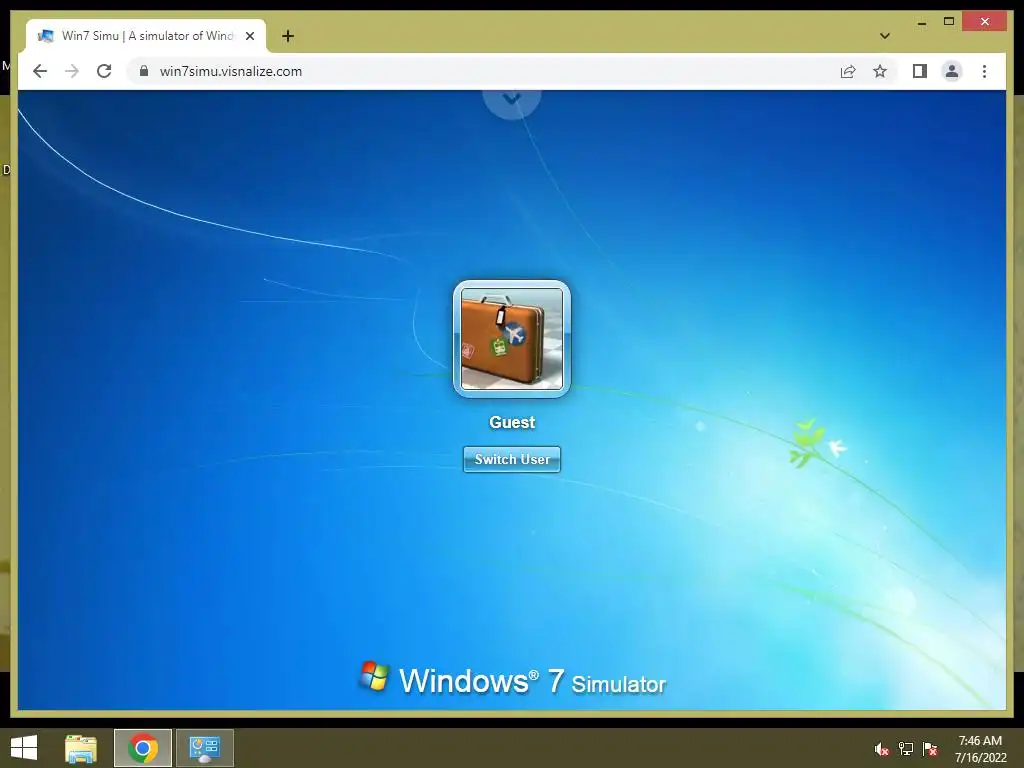
Task: Go back using the browser back arrow
Action: point(40,71)
